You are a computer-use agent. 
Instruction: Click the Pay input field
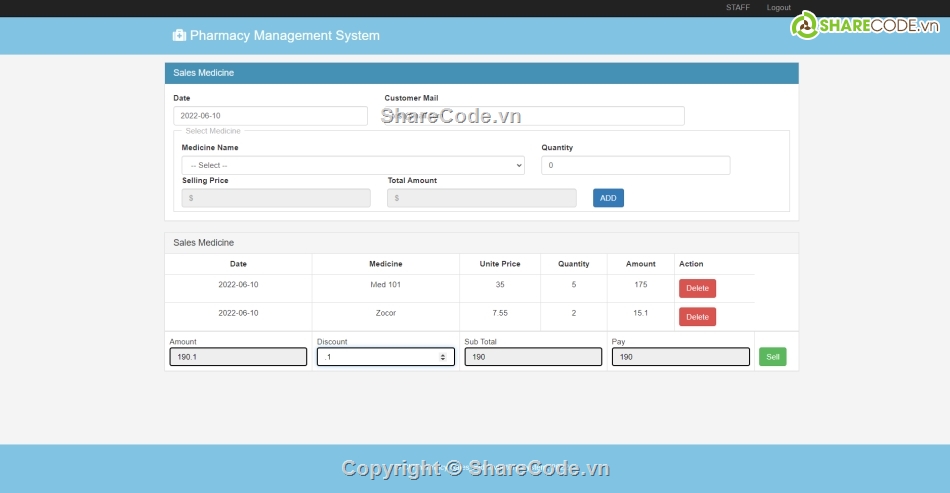[x=680, y=357]
